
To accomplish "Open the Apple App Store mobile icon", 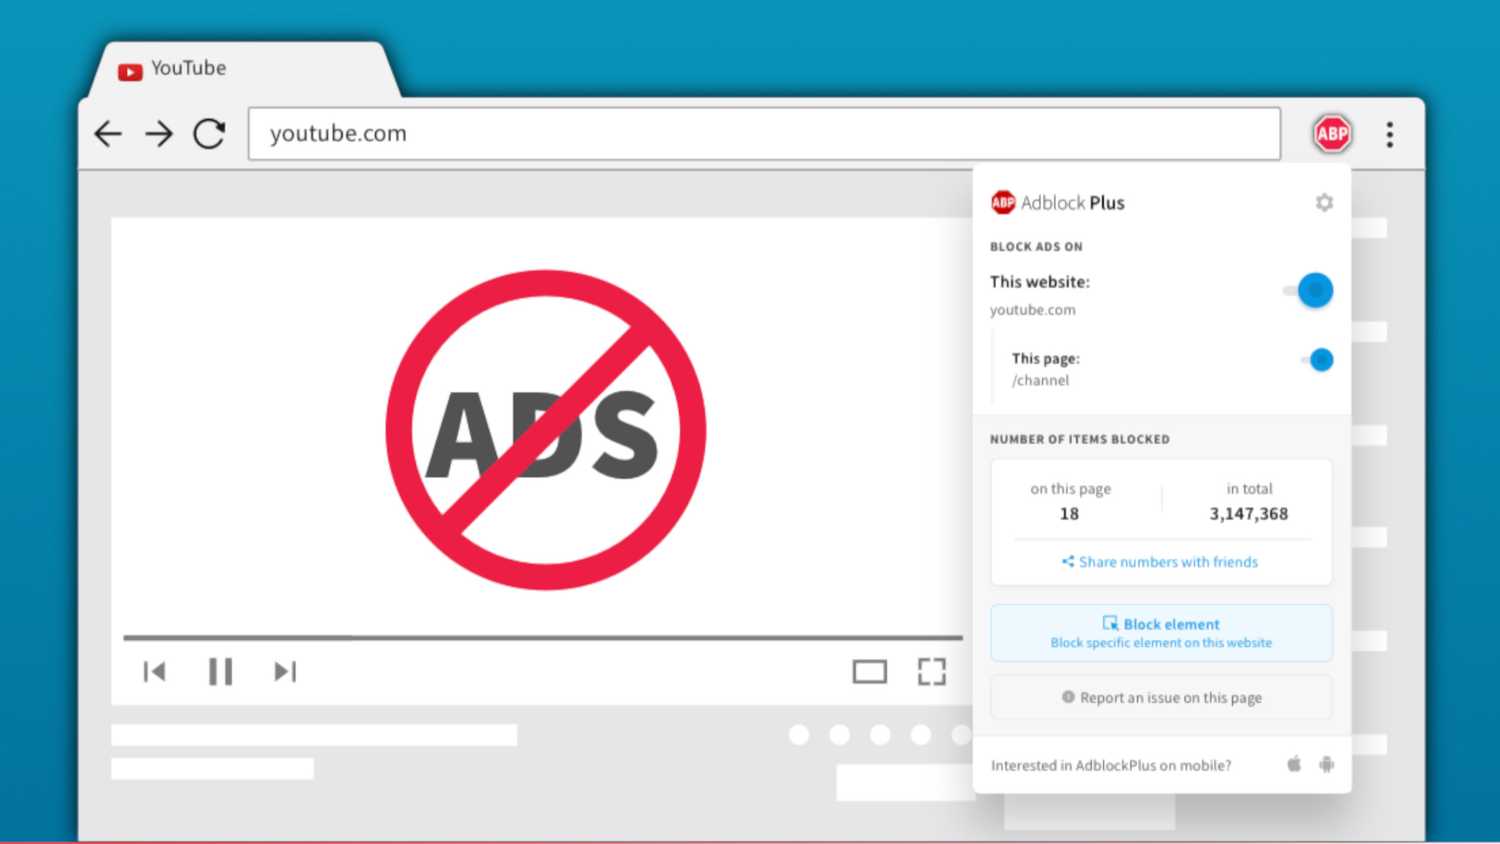I will click(1293, 764).
